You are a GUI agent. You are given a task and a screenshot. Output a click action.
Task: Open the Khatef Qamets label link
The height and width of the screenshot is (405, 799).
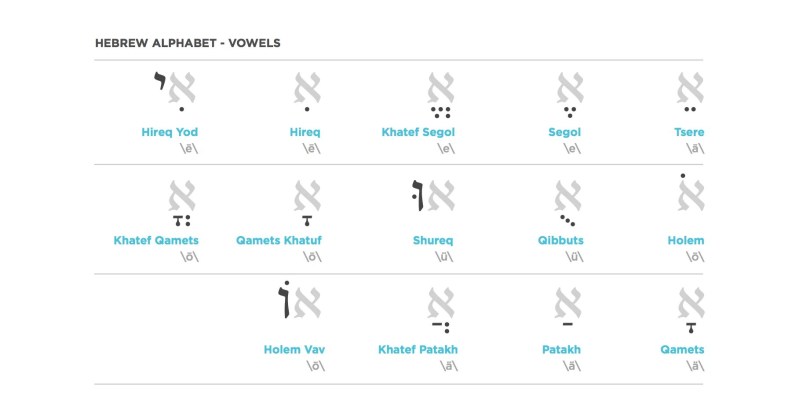point(156,241)
